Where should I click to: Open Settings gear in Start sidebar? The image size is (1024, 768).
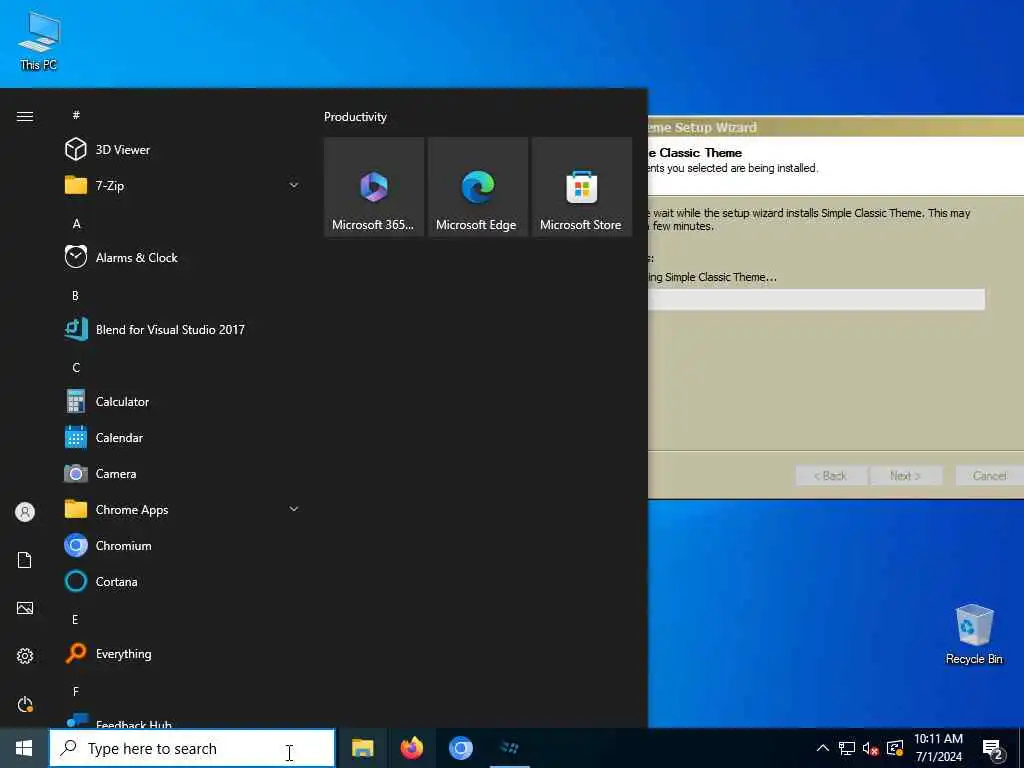[x=25, y=656]
